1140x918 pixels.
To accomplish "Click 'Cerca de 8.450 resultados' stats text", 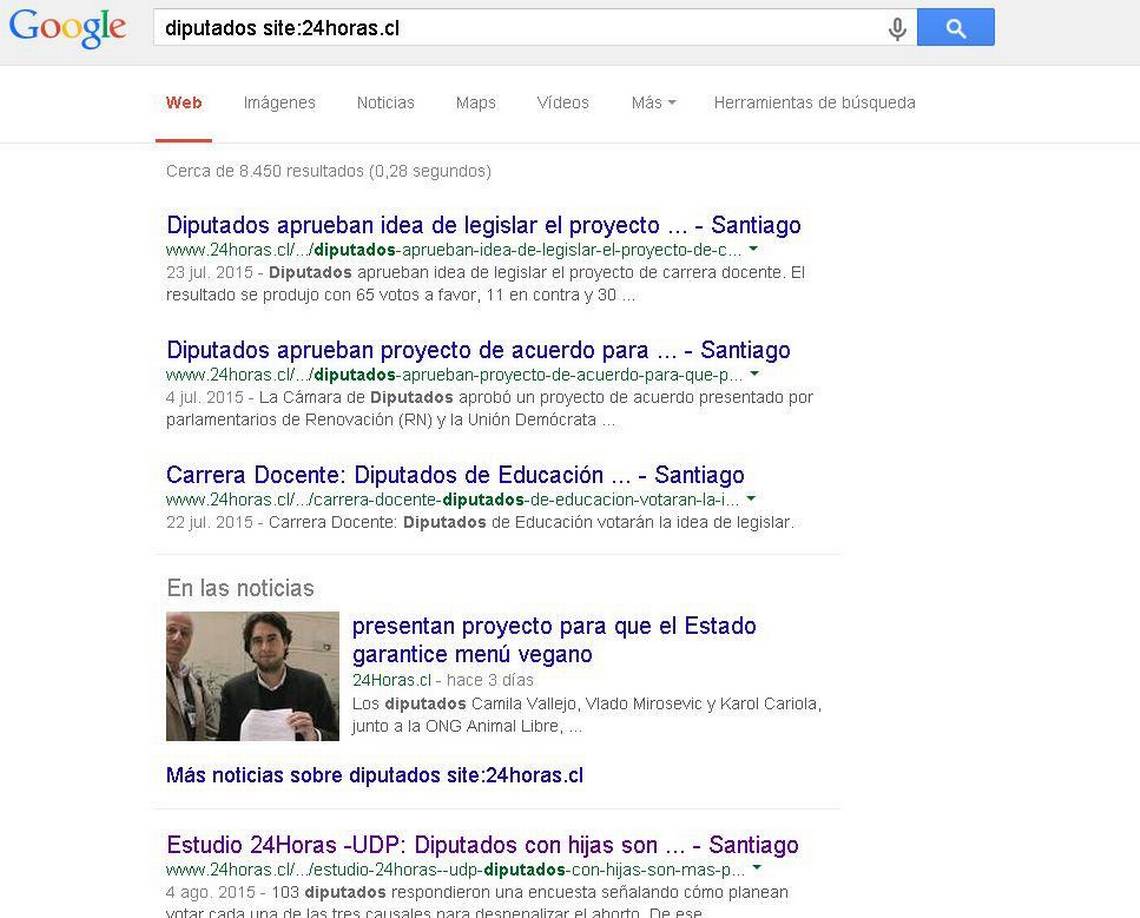I will click(329, 171).
